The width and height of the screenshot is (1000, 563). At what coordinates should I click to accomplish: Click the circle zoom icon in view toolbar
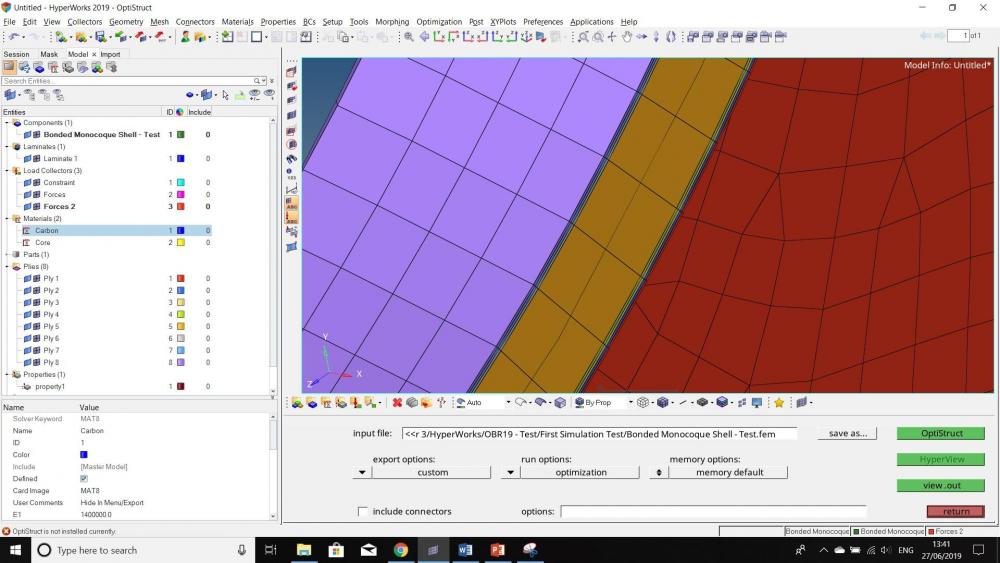[598, 37]
